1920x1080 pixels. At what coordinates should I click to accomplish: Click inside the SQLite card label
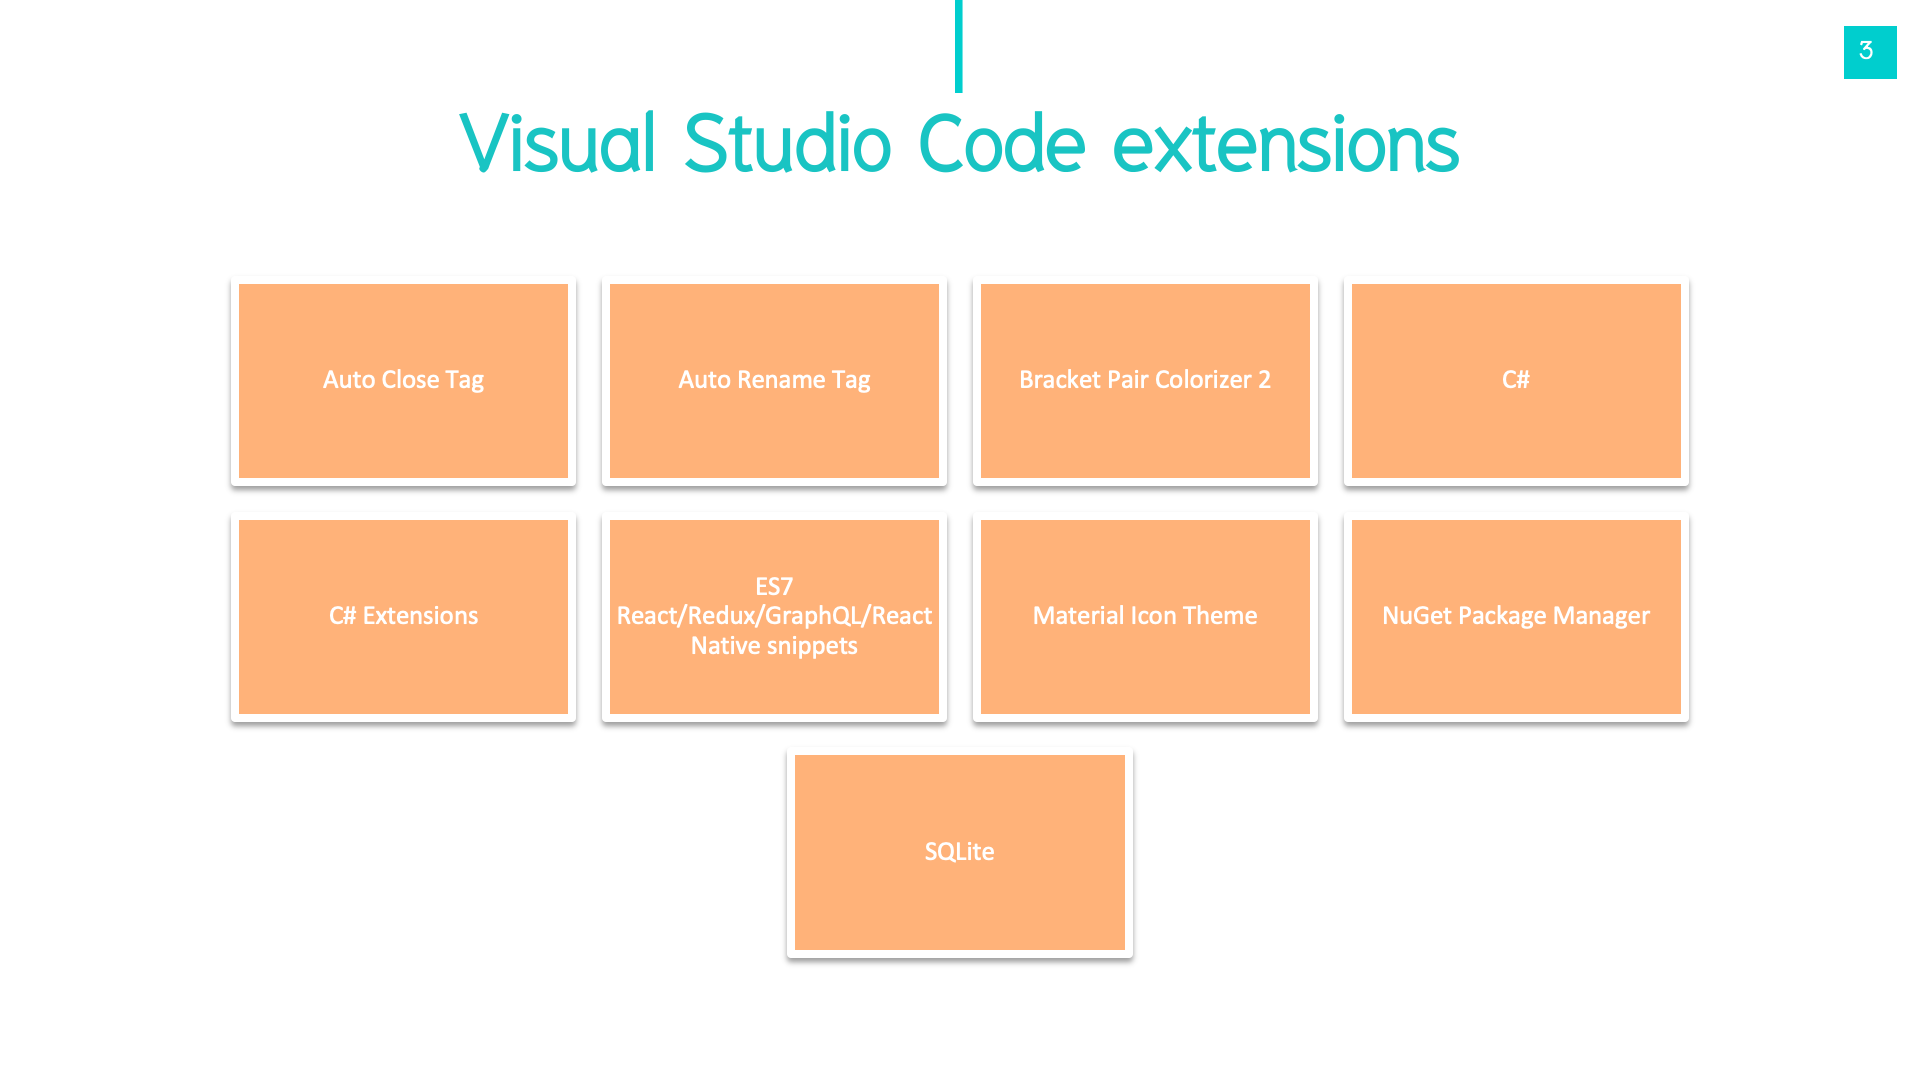959,851
